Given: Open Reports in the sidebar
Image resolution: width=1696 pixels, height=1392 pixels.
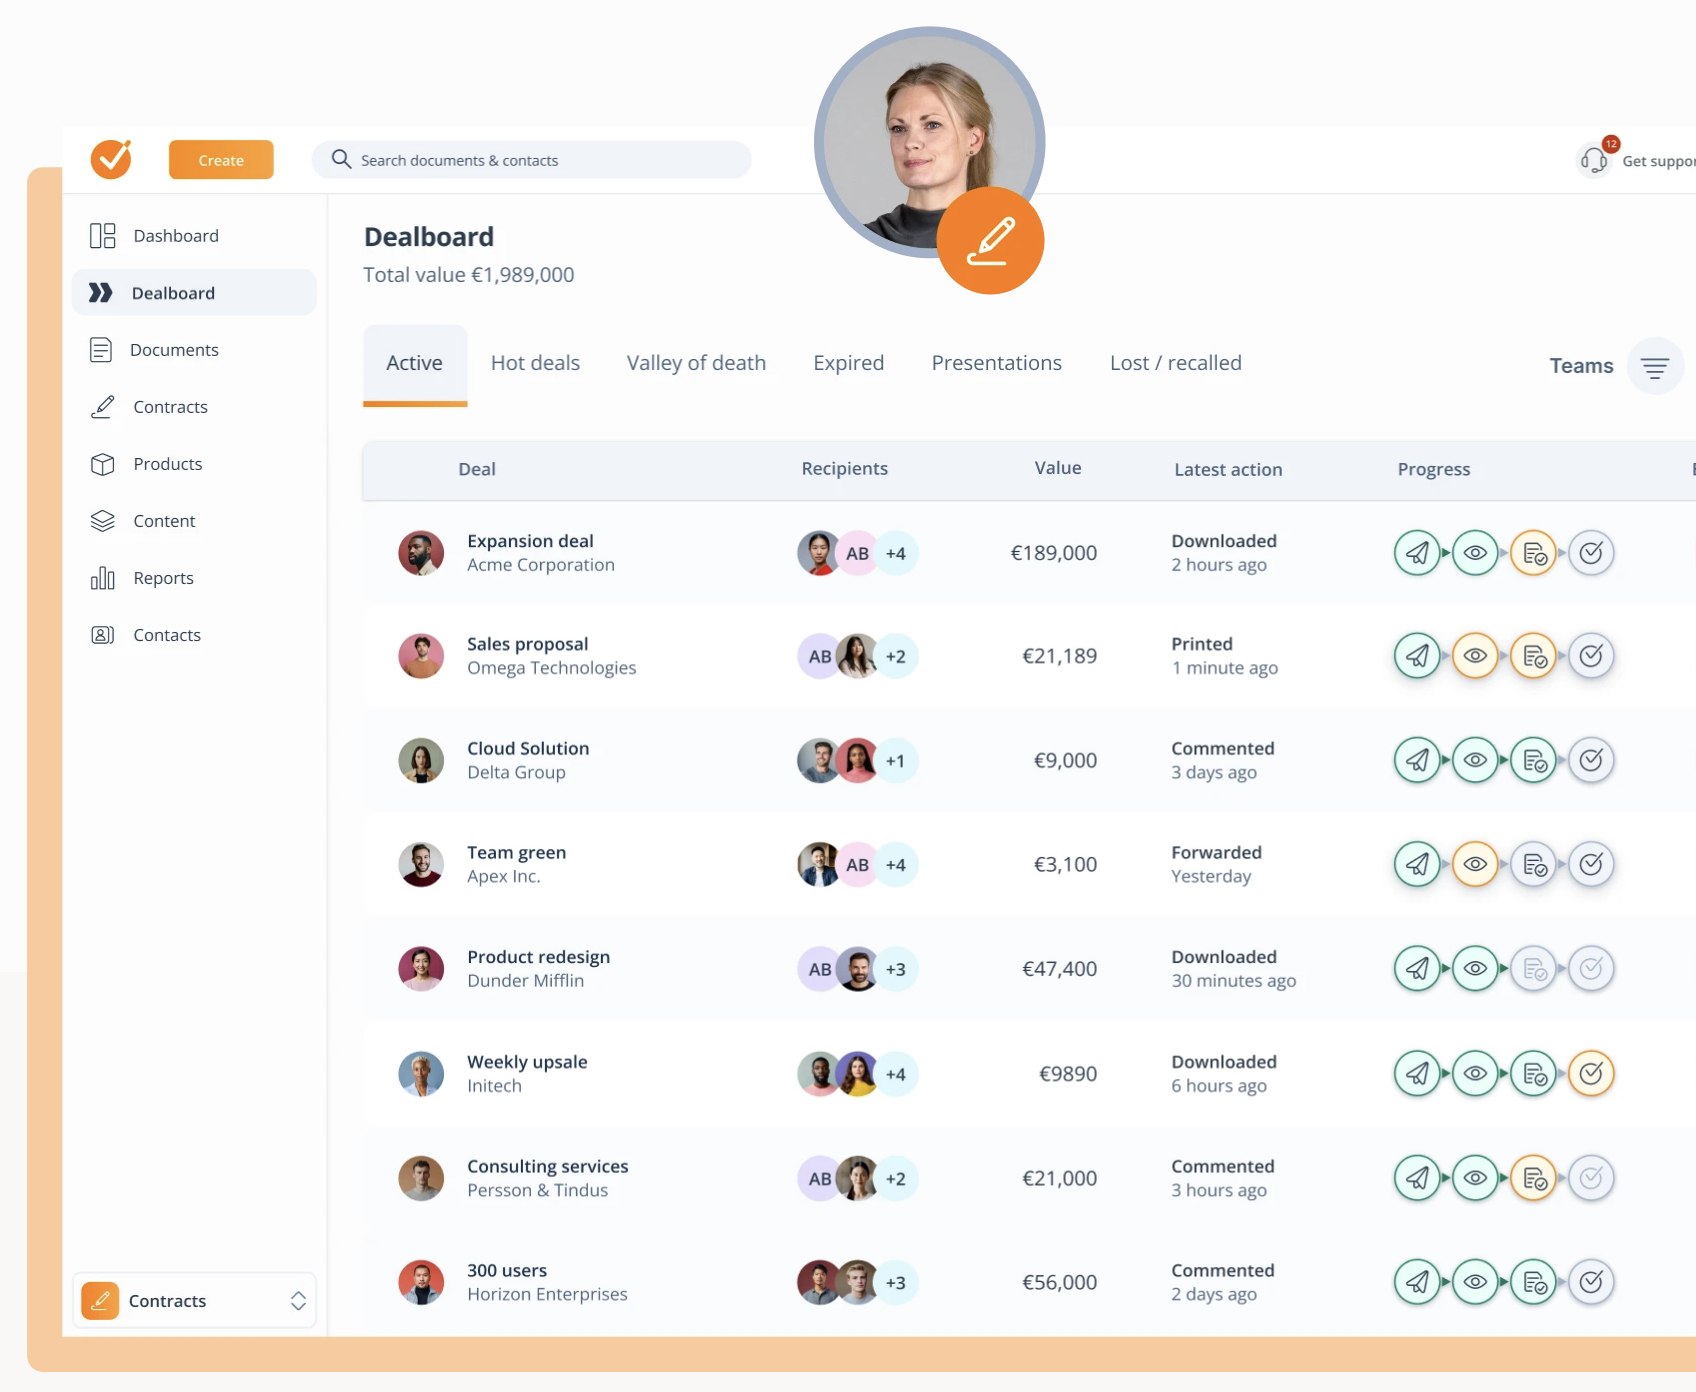Looking at the screenshot, I should pyautogui.click(x=163, y=578).
